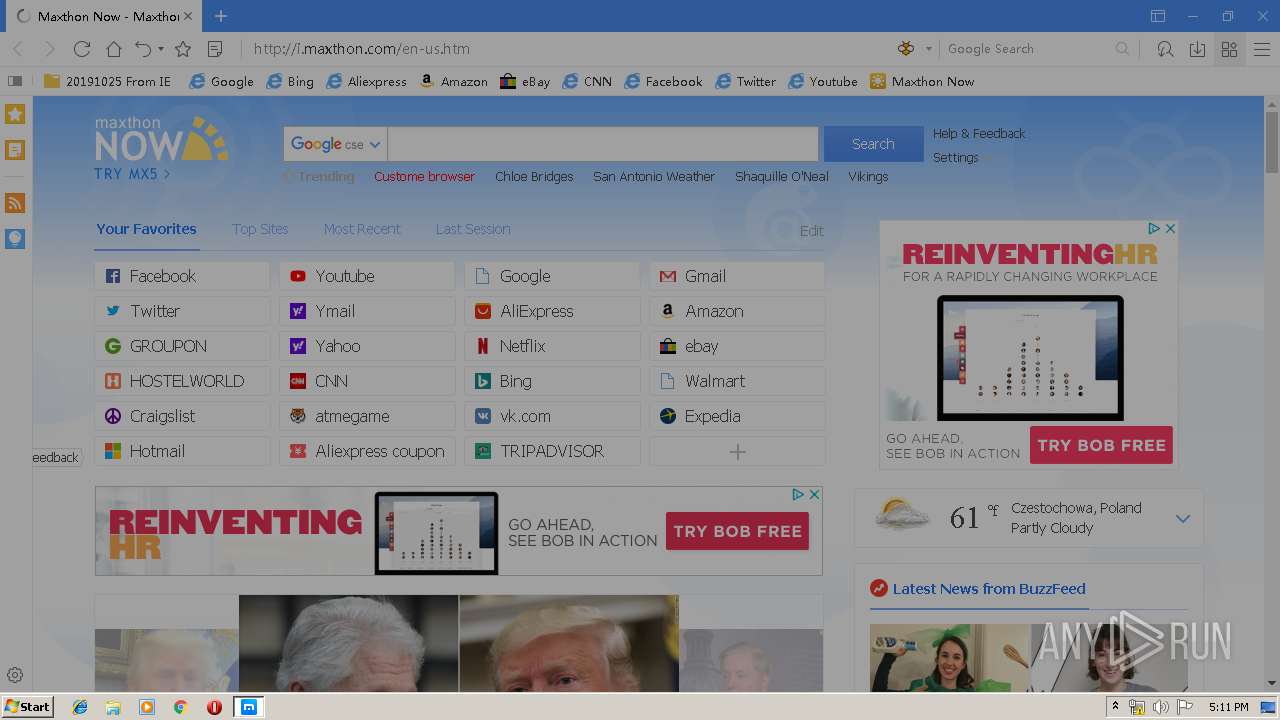Add a new favorite with plus tile
1280x720 pixels.
[737, 451]
